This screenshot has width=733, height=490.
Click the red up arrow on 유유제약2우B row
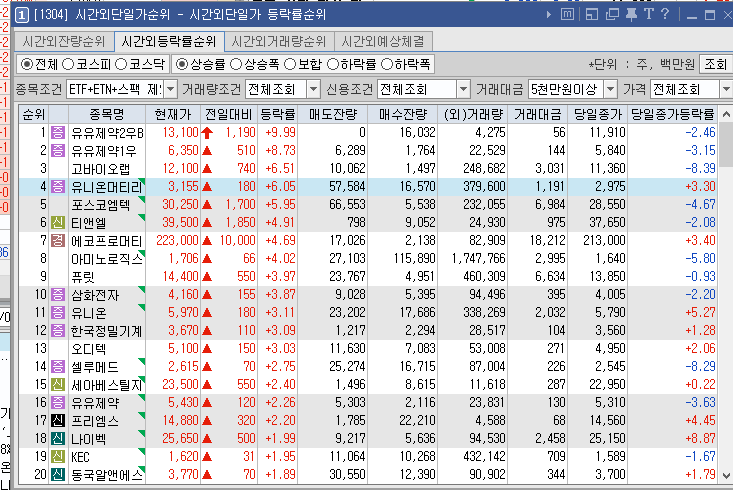(x=207, y=133)
